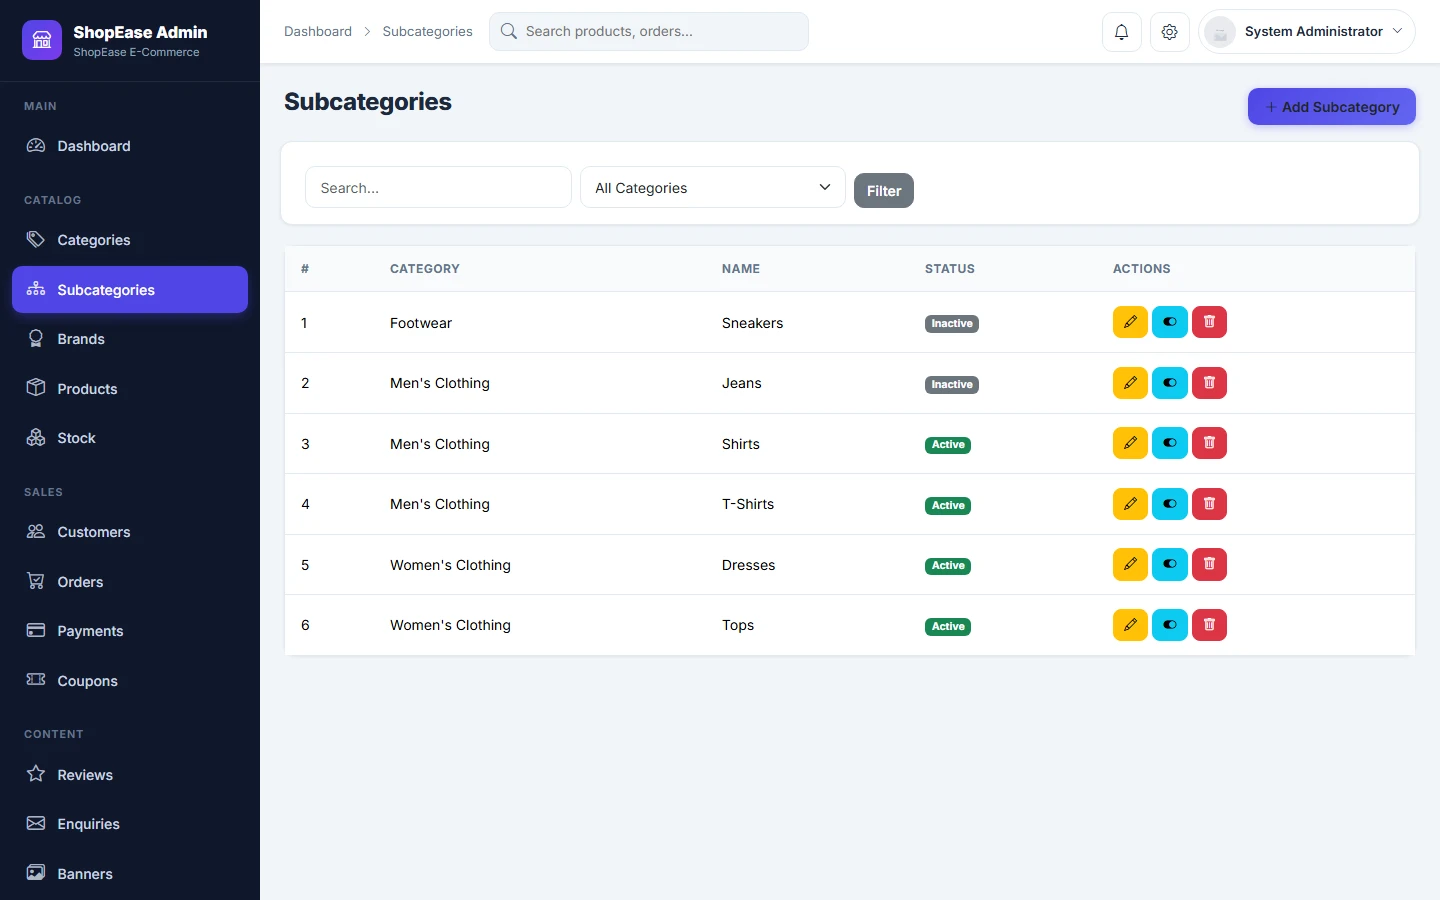Delete the Sneakers subcategory

coord(1209,322)
